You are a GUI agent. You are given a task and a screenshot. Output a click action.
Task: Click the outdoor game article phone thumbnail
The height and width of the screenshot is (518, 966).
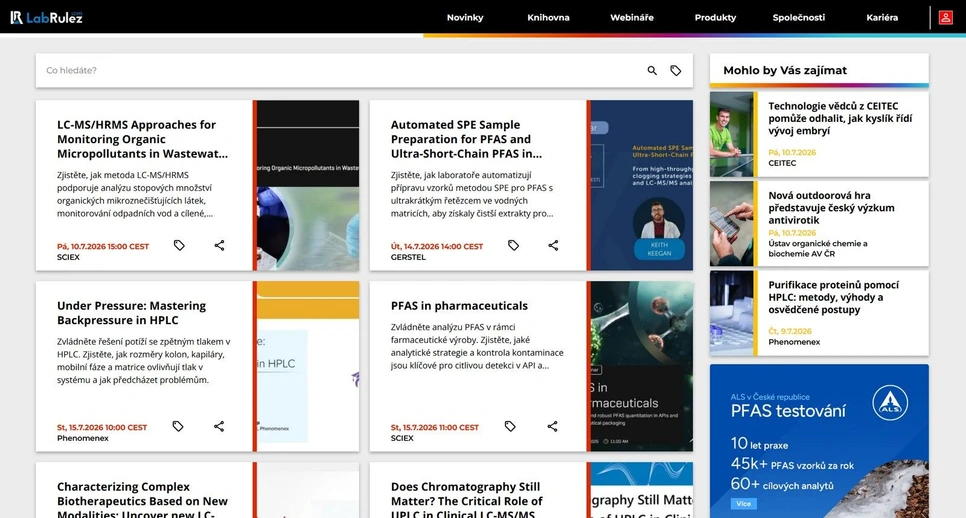[x=731, y=224]
